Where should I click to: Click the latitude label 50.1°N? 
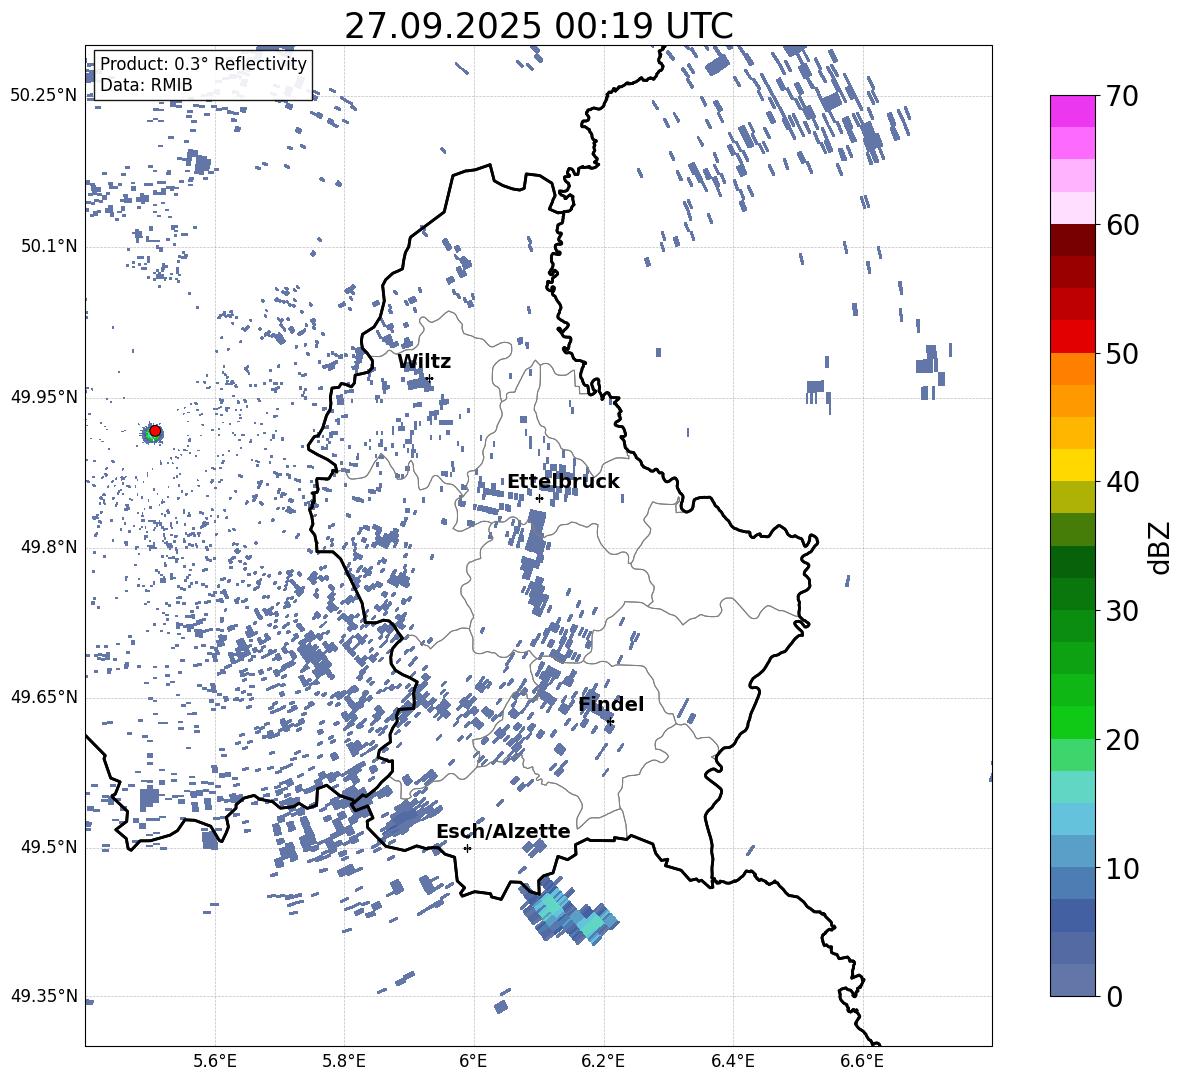point(48,246)
